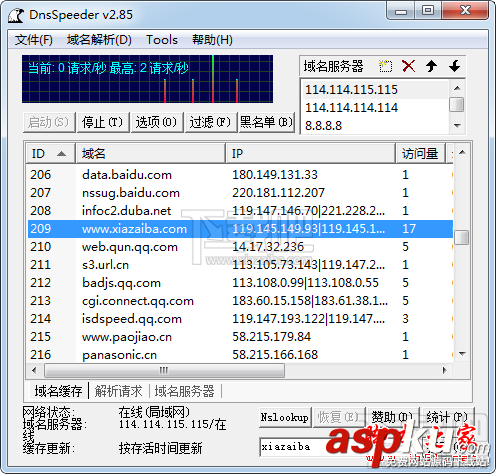Click the request rate graph display
Viewport: 496px width, 474px height.
click(147, 79)
